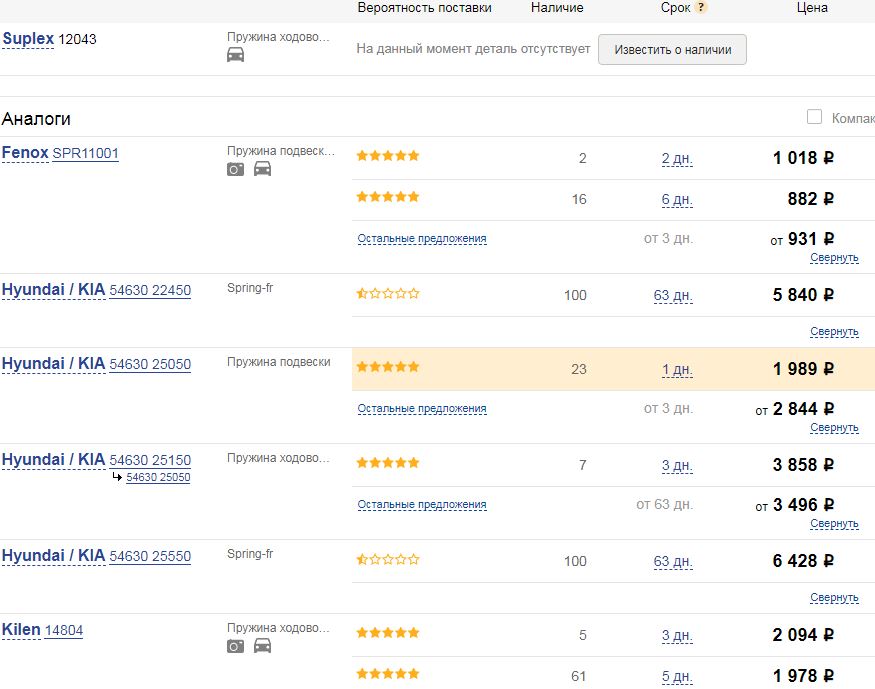This screenshot has width=875, height=689.
Task: Open the Fenox brand link
Action: 25,152
